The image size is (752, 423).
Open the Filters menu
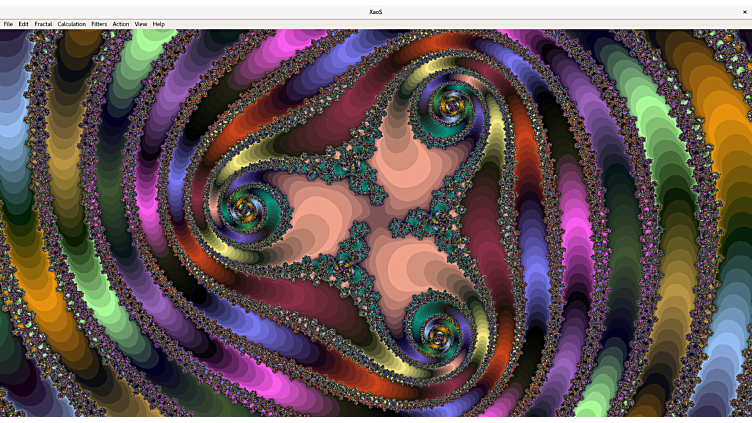[99, 24]
